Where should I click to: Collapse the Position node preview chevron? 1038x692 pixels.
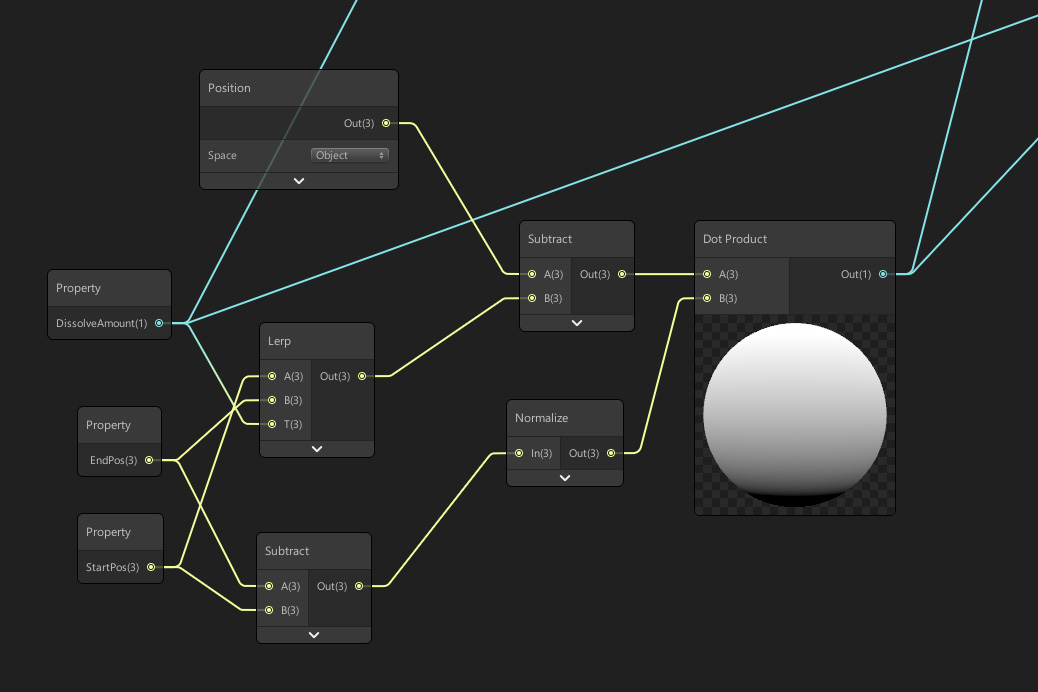click(x=299, y=181)
